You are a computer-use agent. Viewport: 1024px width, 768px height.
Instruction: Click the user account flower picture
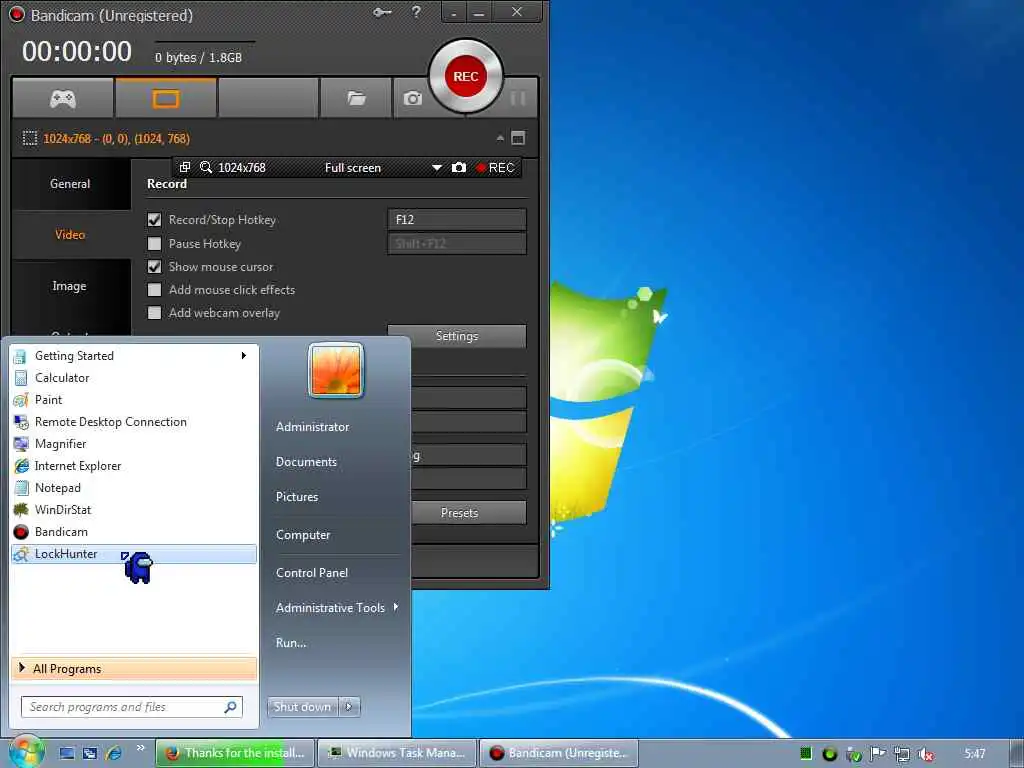pos(336,370)
